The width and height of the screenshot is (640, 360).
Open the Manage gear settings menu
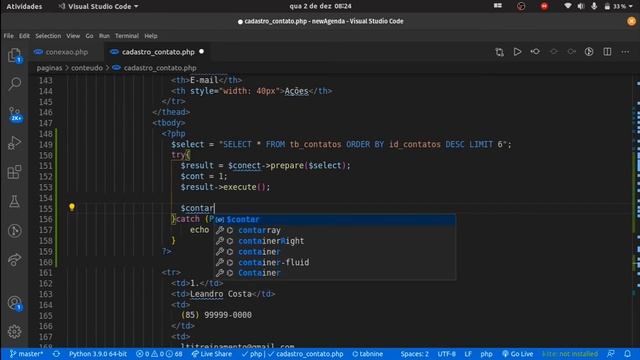point(15,331)
